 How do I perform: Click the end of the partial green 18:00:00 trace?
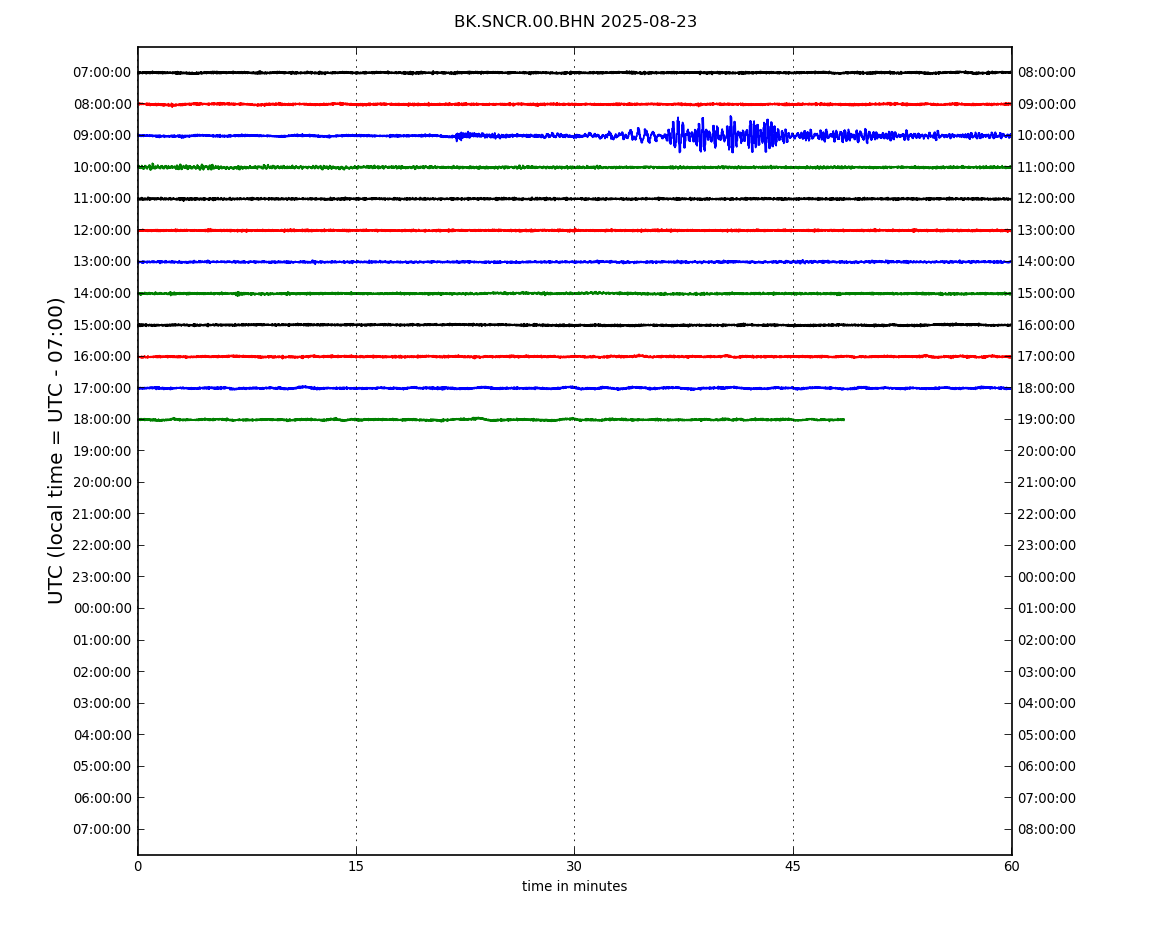click(843, 420)
